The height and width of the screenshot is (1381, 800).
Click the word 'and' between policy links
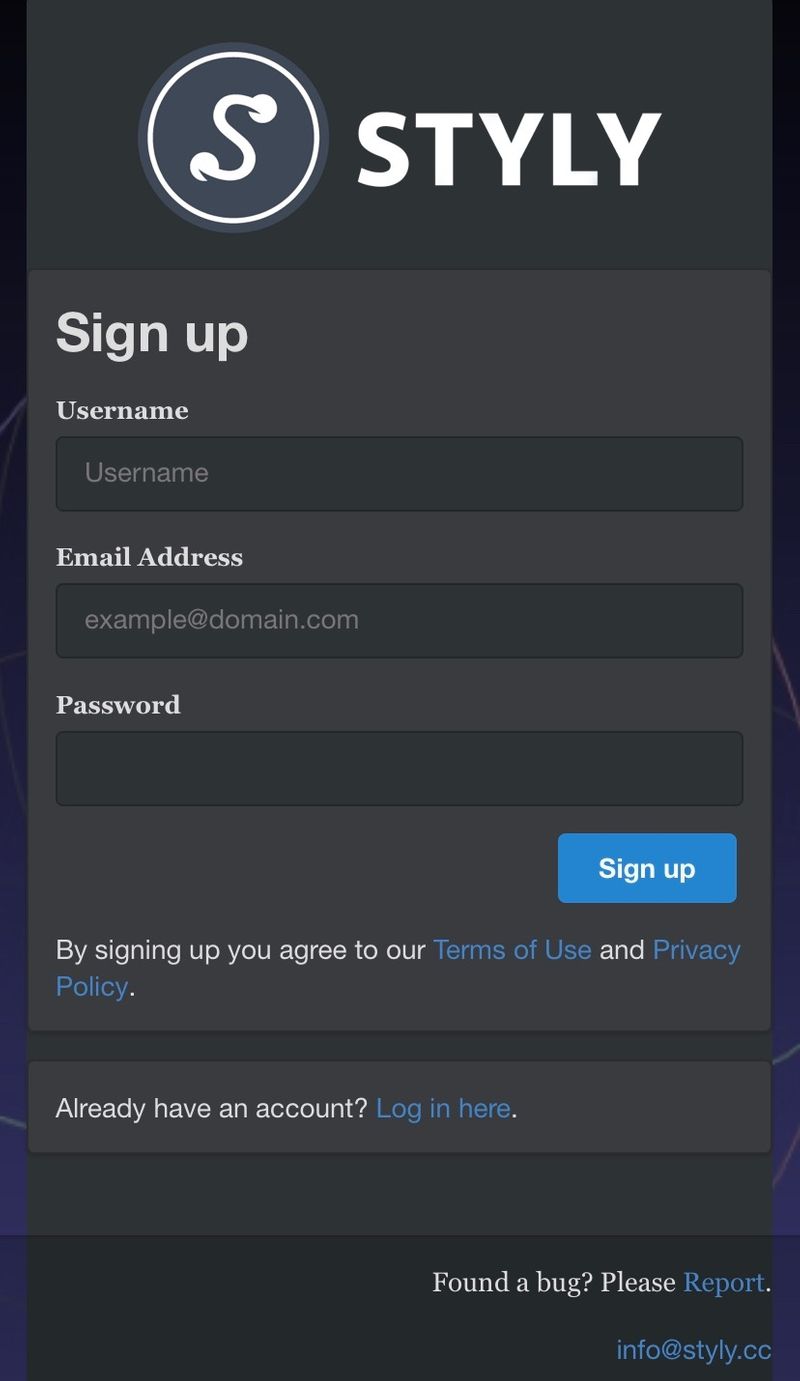[x=622, y=950]
